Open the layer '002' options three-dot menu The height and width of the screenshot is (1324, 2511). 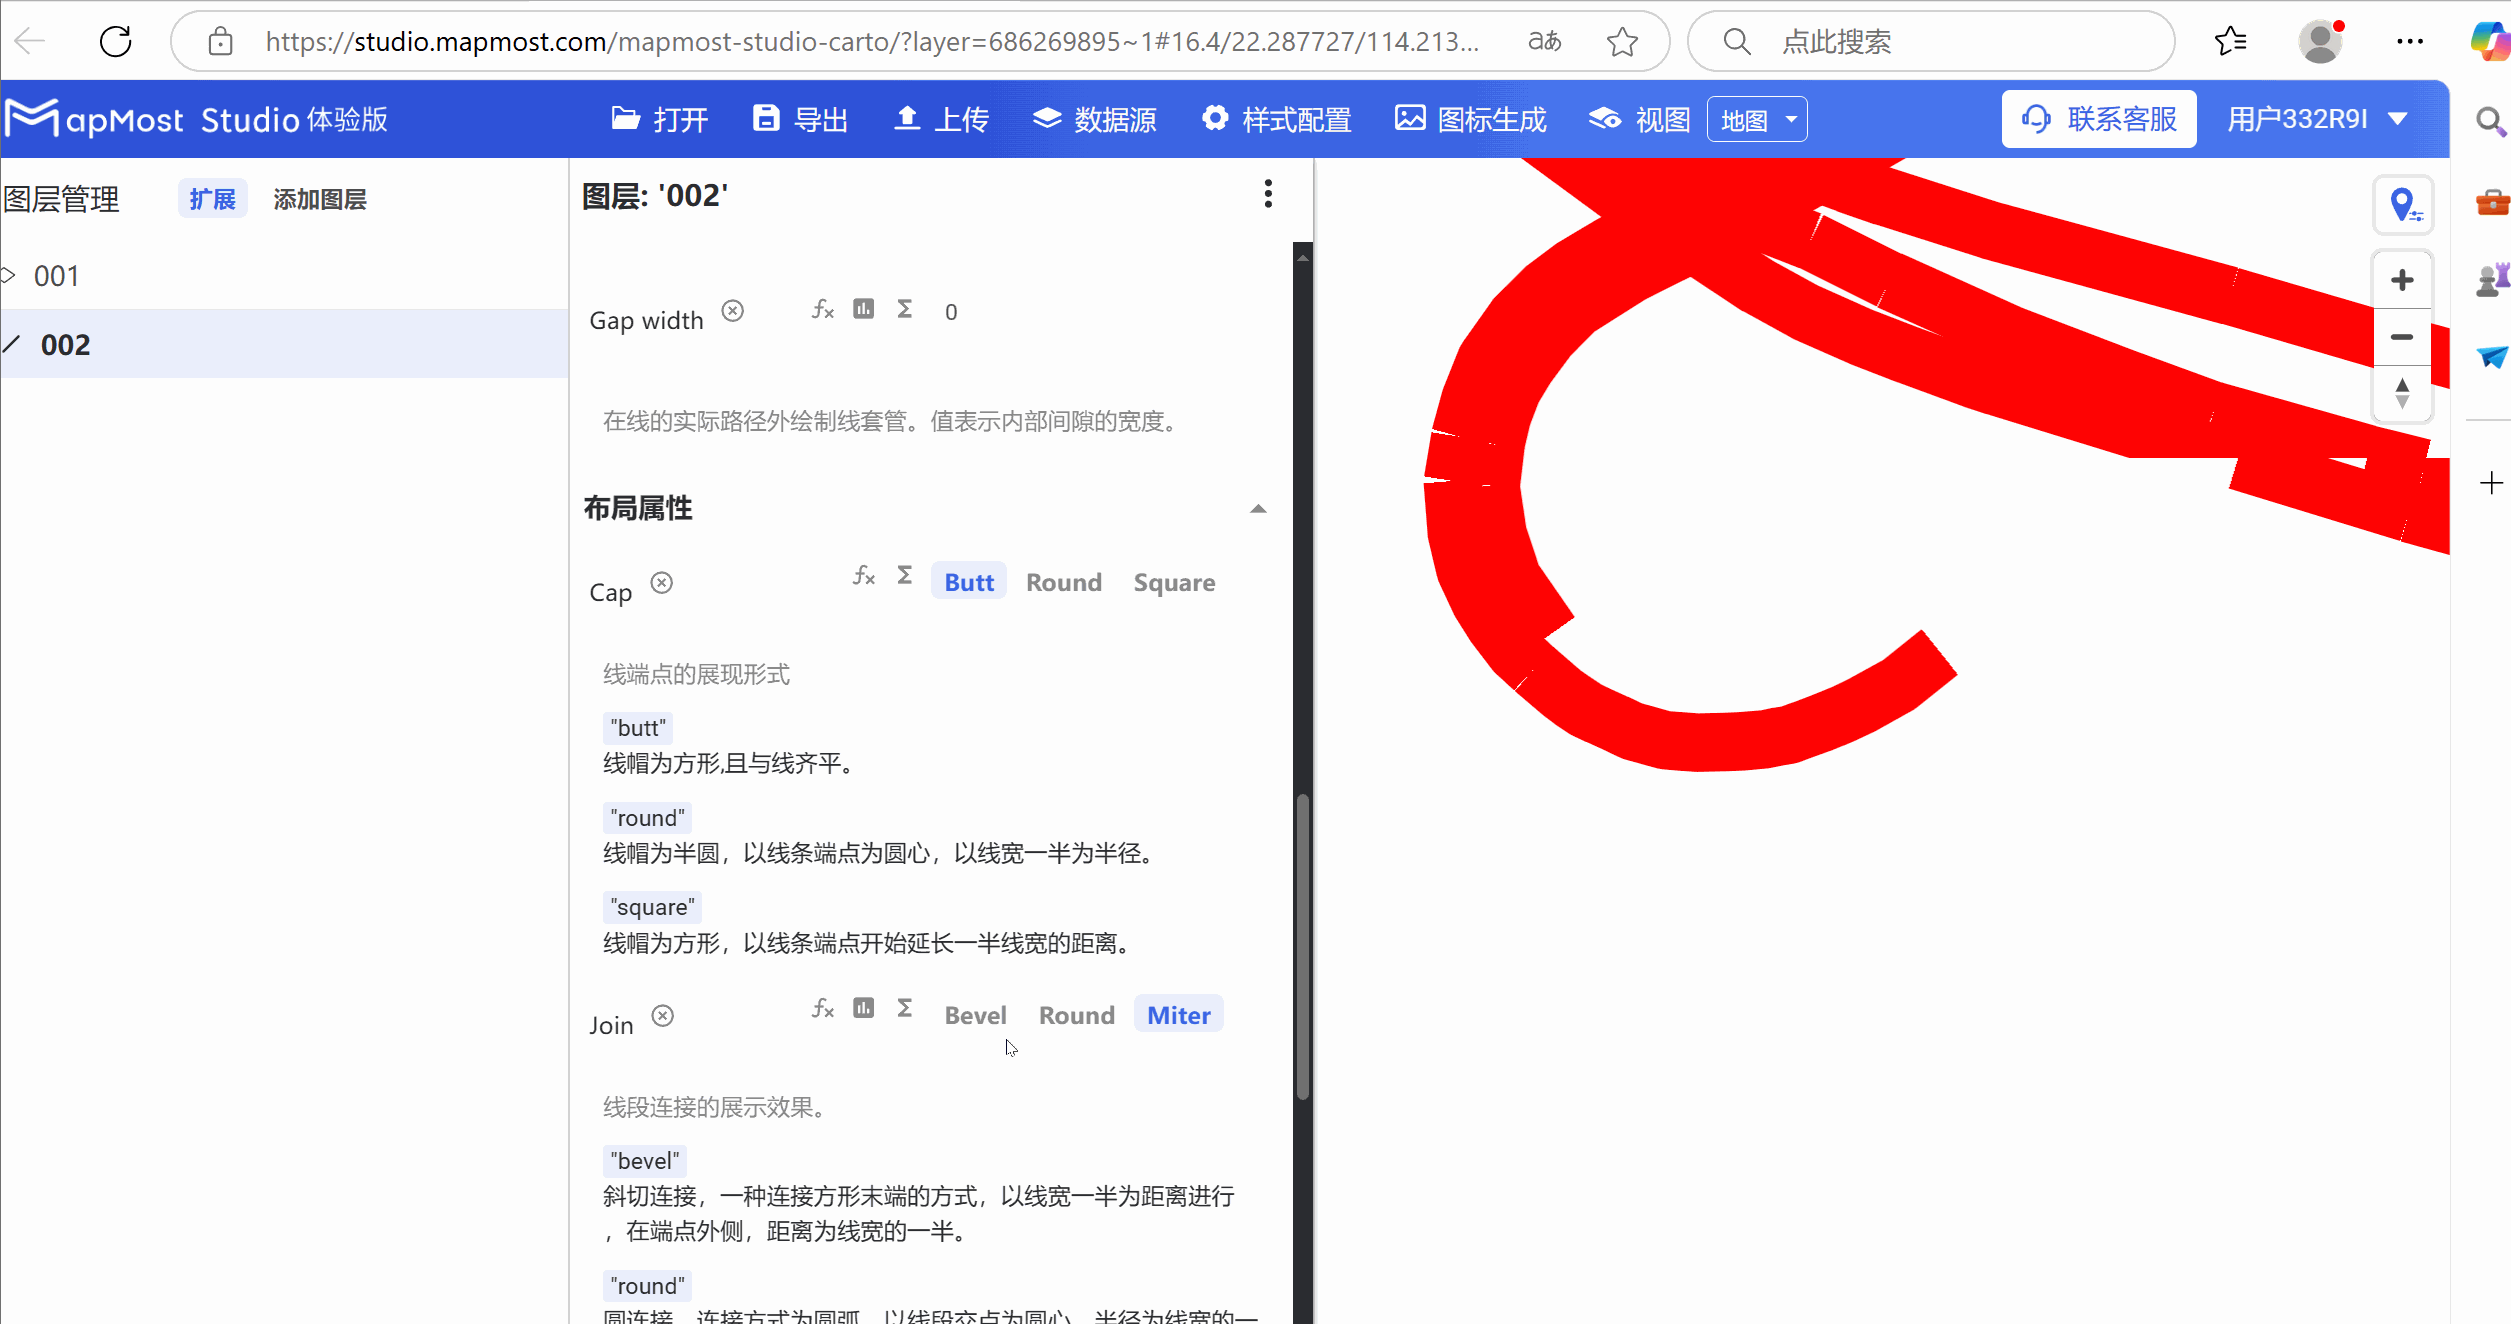pos(1267,193)
